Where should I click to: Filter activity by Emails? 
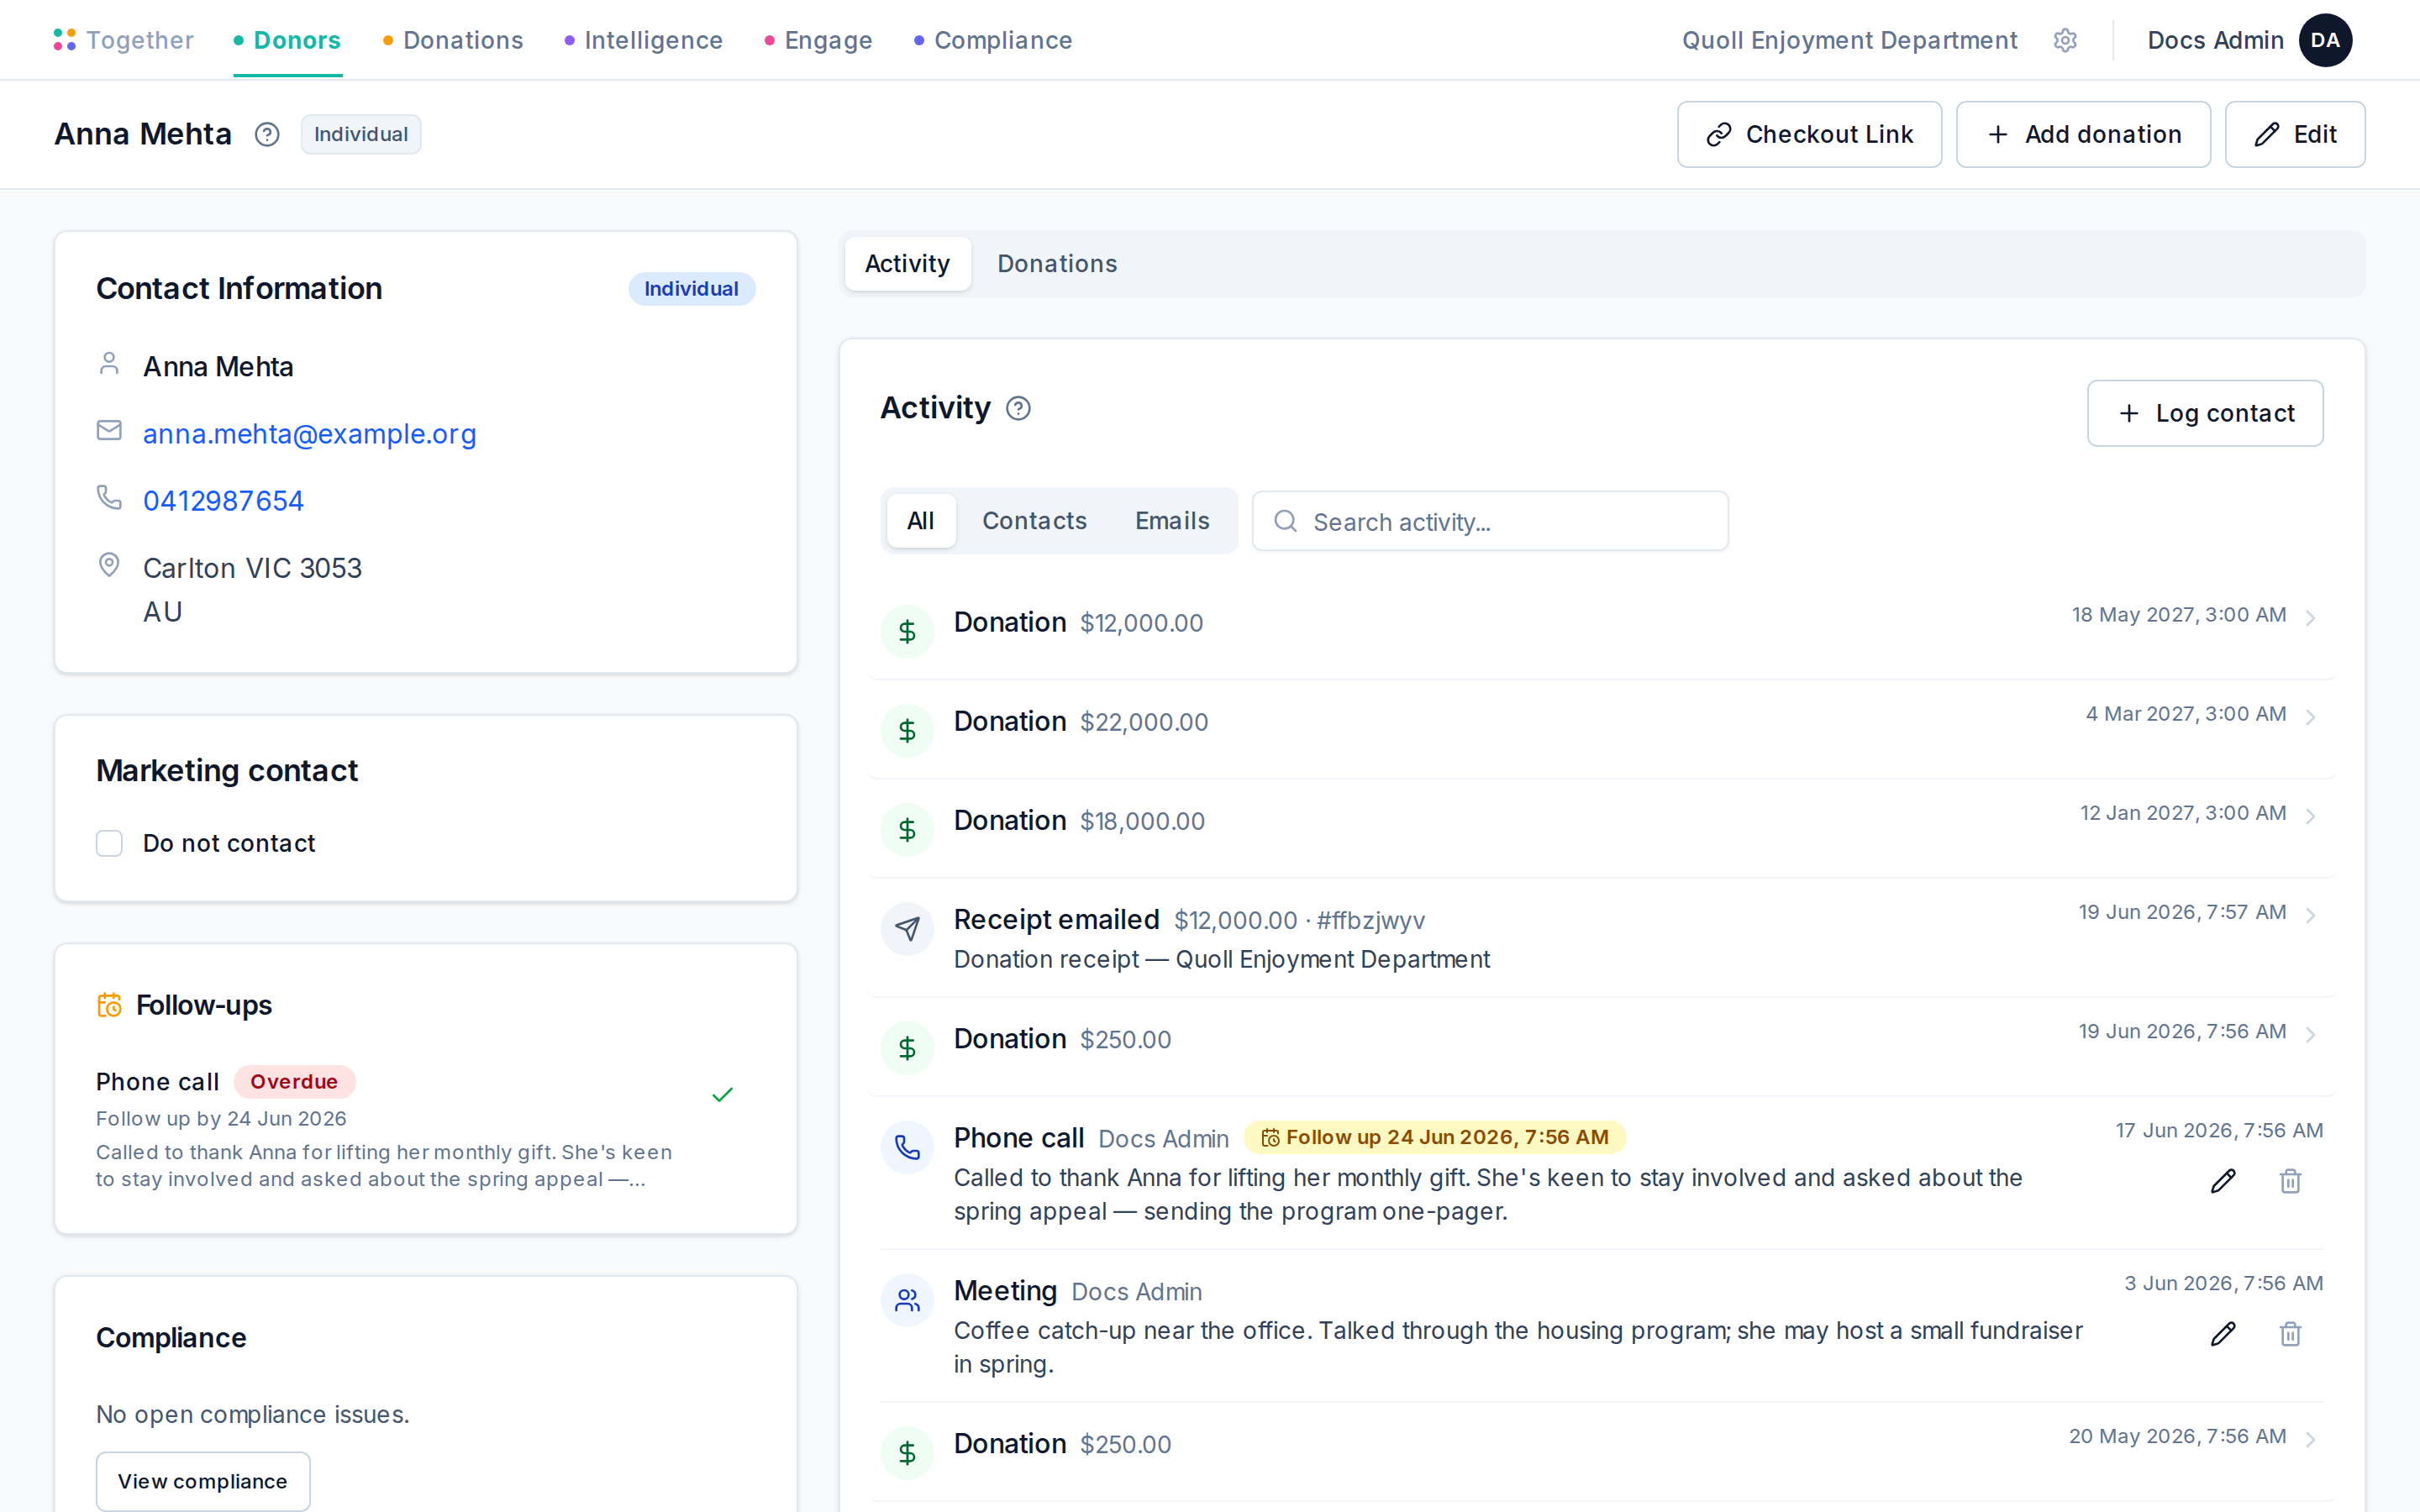[x=1172, y=521]
